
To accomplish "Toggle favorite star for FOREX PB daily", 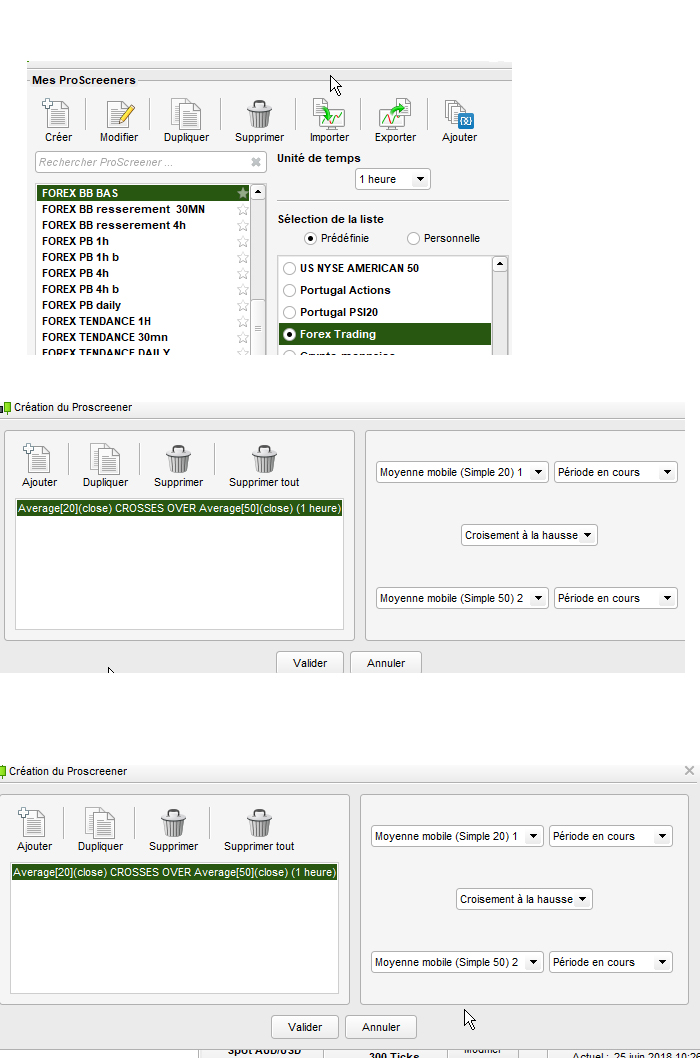I will coord(242,305).
